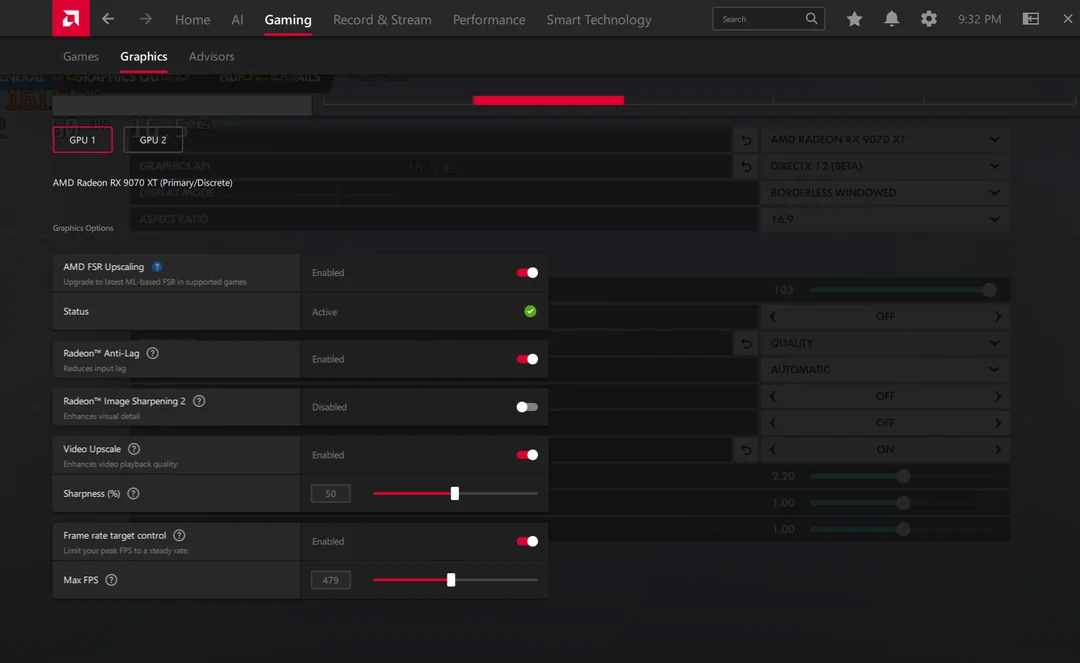This screenshot has height=663, width=1080.
Task: Switch to the AI tab
Action: pyautogui.click(x=237, y=19)
